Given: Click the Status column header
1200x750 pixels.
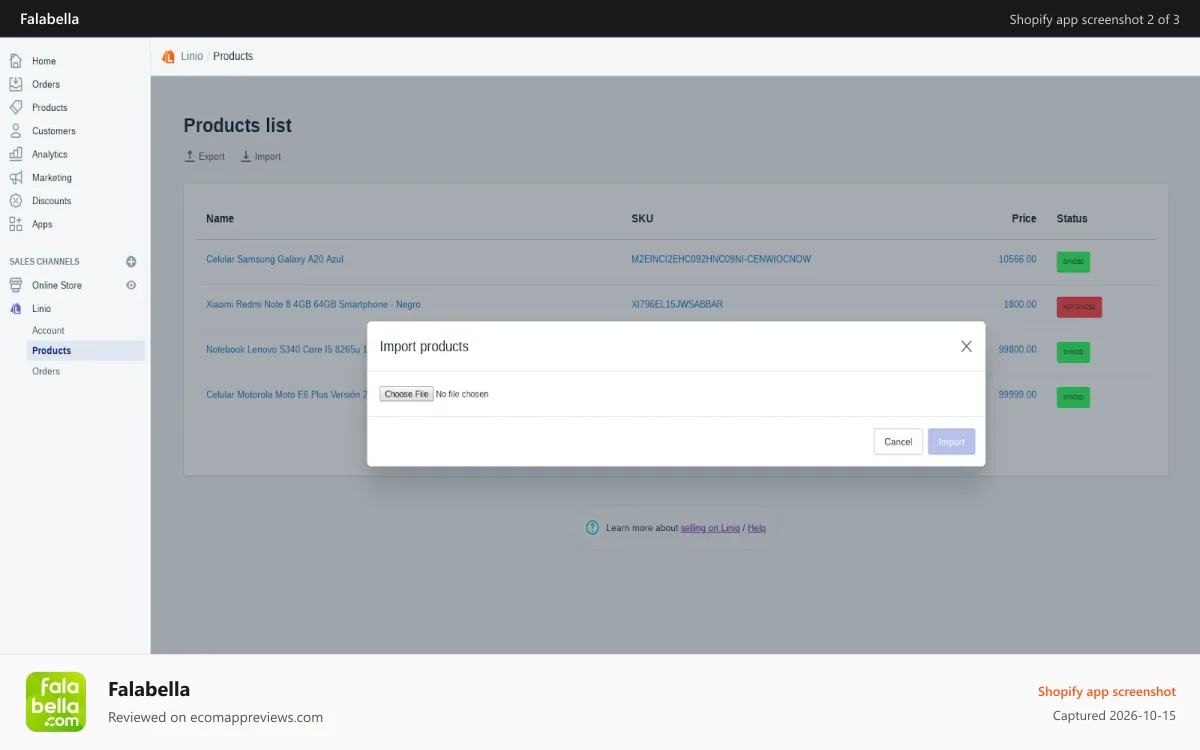Looking at the screenshot, I should coord(1072,218).
